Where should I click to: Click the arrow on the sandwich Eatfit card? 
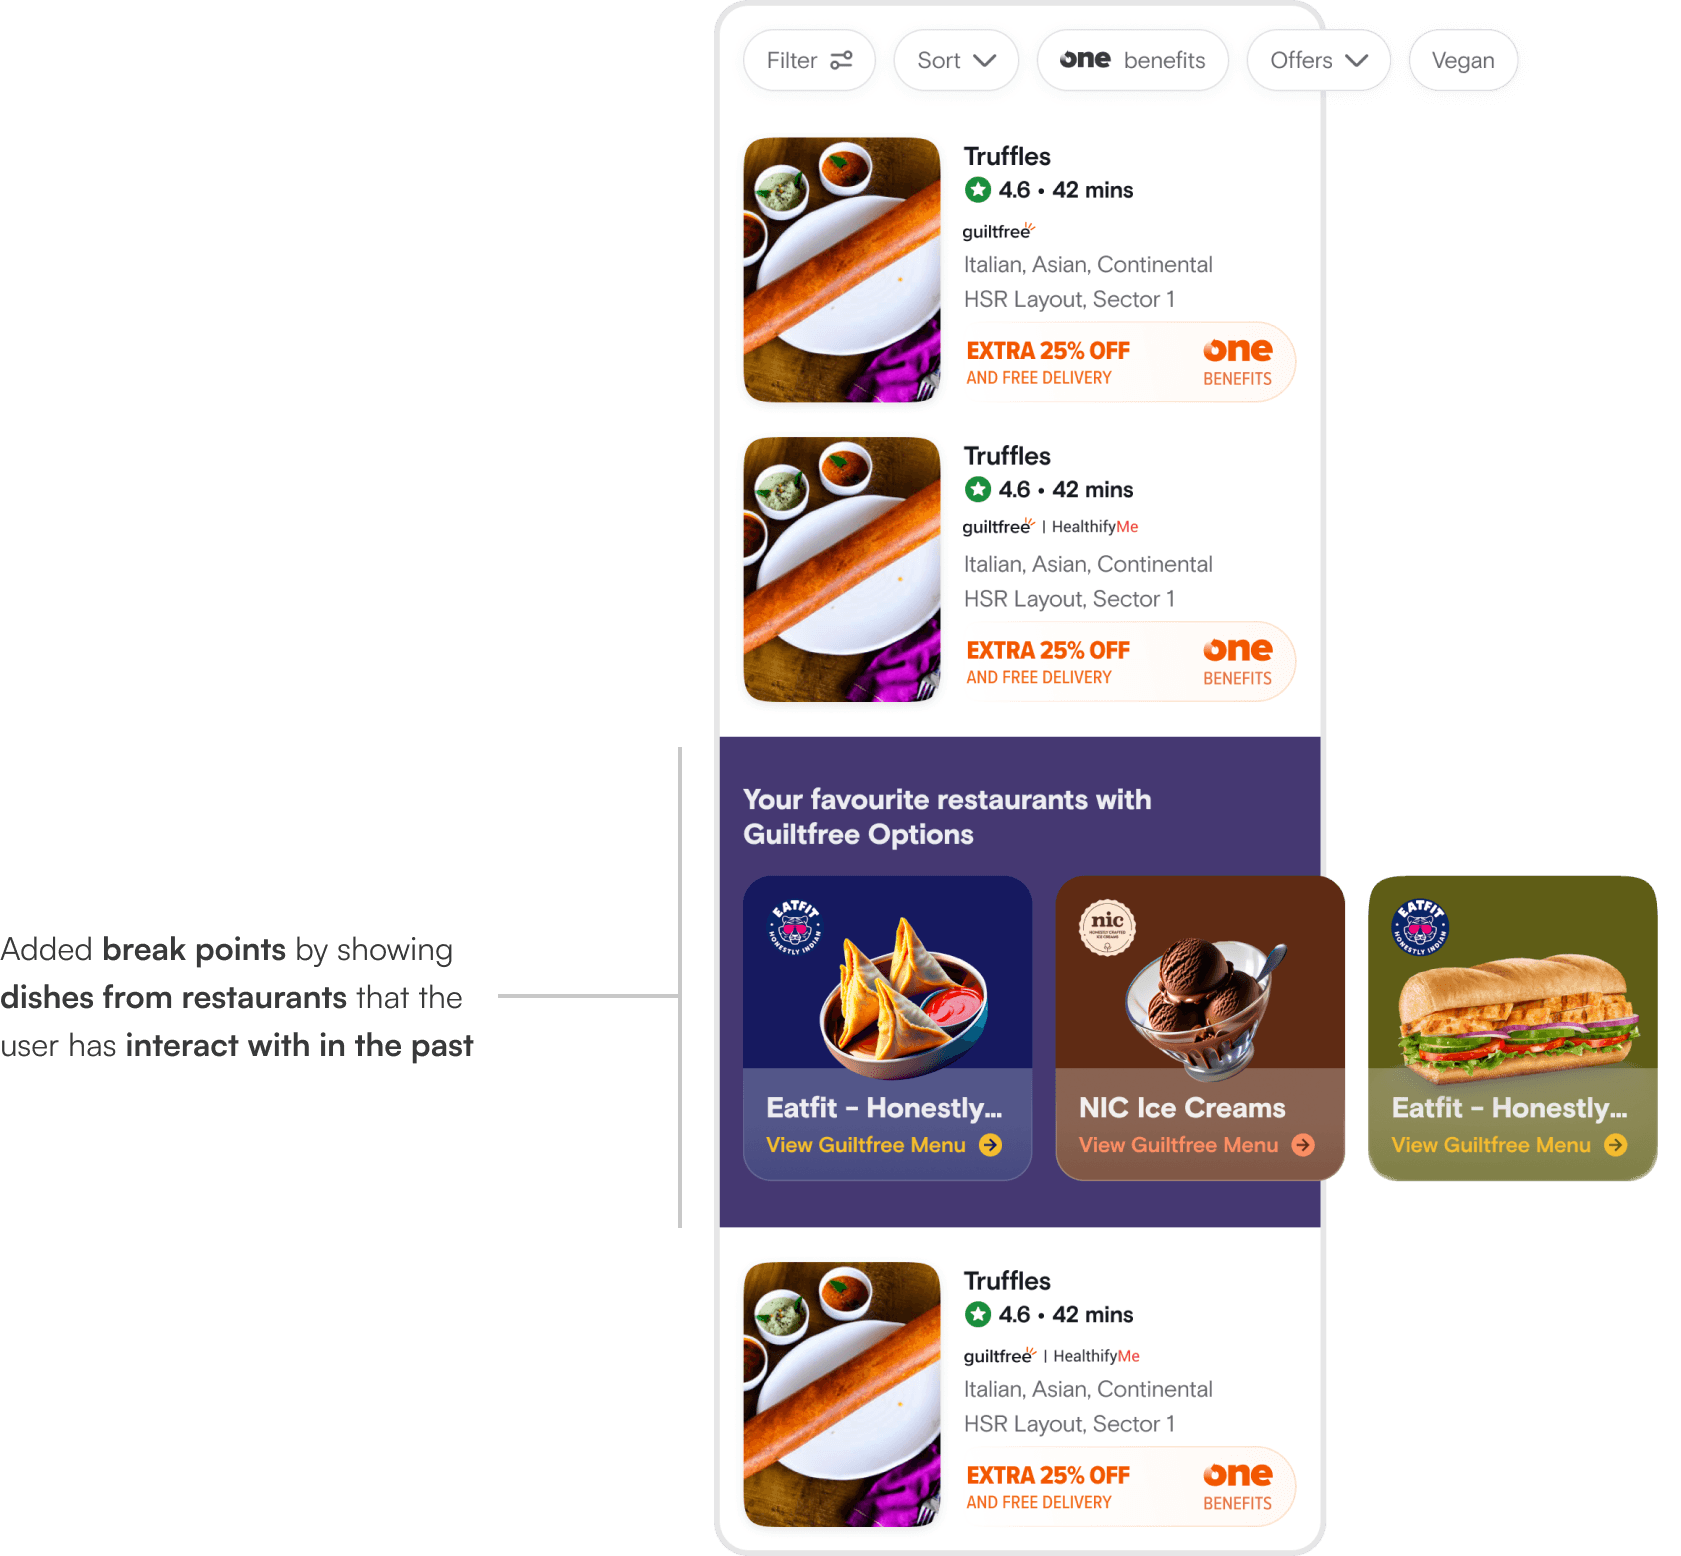point(1616,1145)
